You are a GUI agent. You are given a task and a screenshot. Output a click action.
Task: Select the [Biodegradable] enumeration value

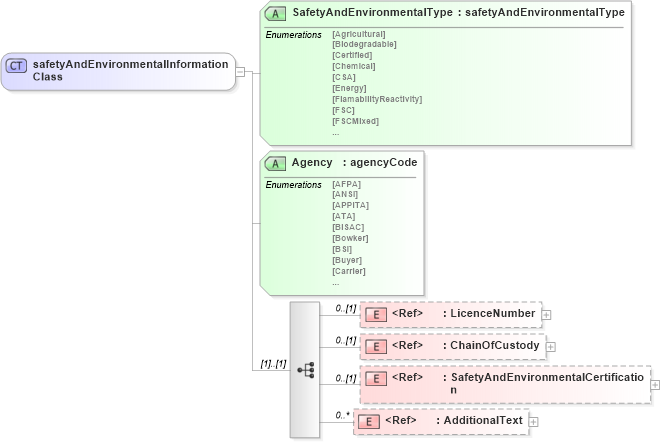(364, 44)
